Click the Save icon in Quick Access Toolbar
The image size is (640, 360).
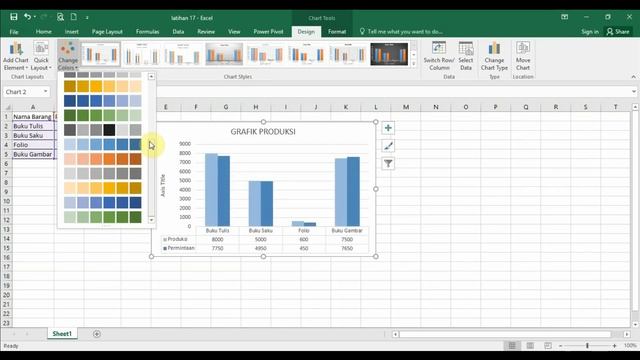click(13, 17)
